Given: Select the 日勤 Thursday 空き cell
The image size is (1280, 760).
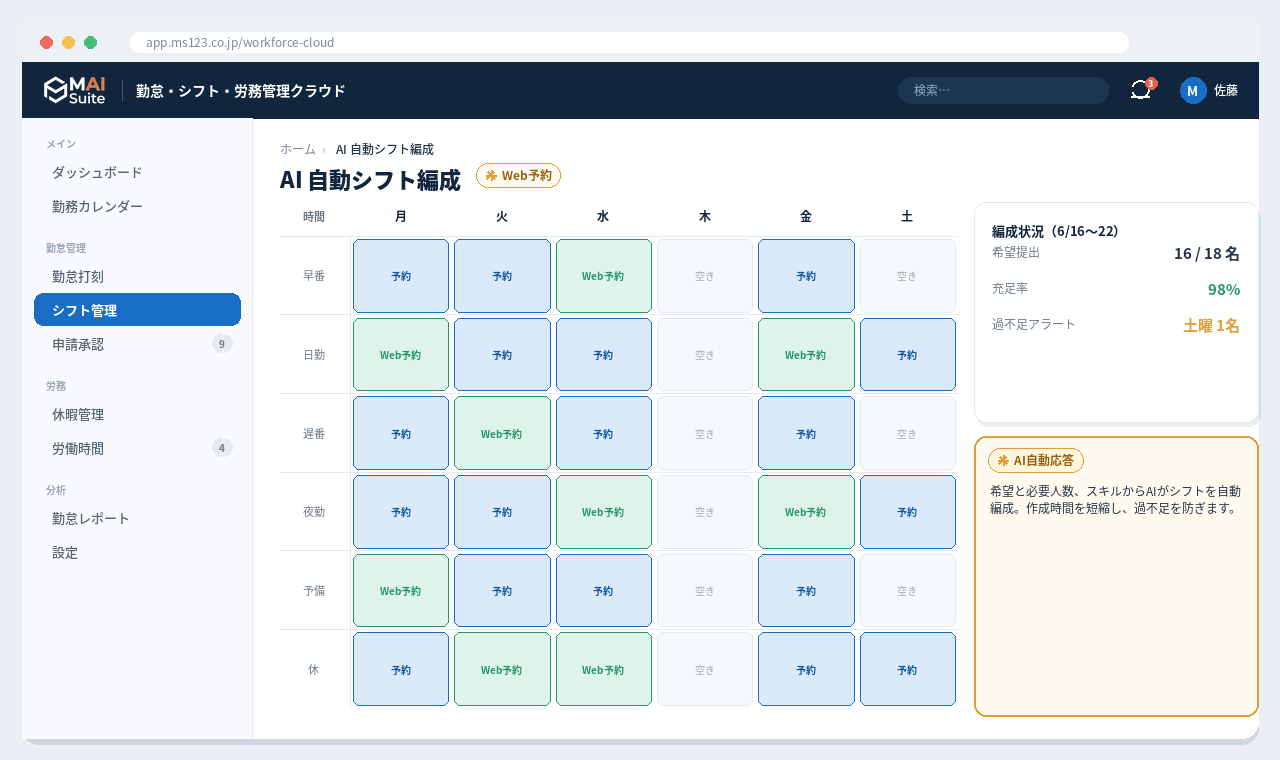Looking at the screenshot, I should tap(705, 355).
